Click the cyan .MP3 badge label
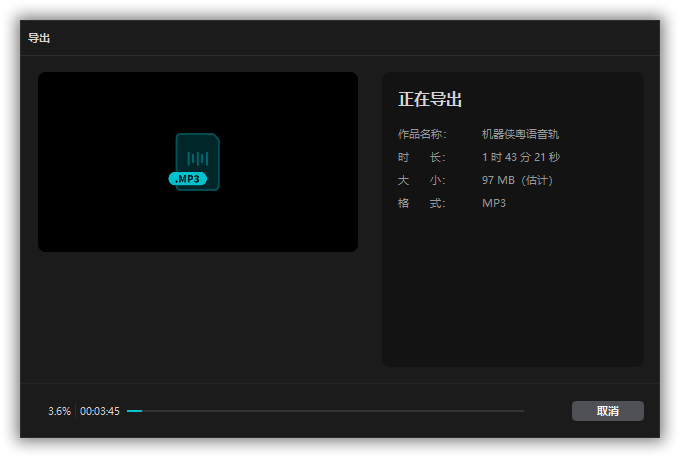The height and width of the screenshot is (458, 680). pos(188,179)
